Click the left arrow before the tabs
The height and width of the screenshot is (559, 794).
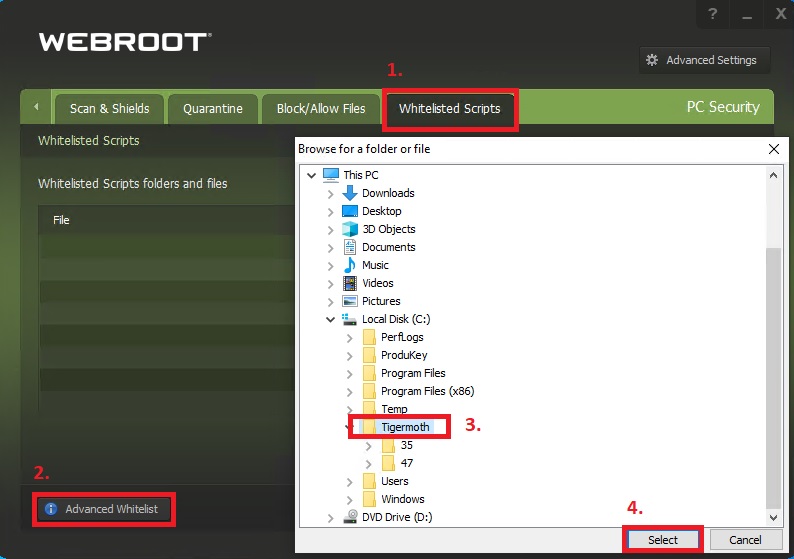click(36, 107)
